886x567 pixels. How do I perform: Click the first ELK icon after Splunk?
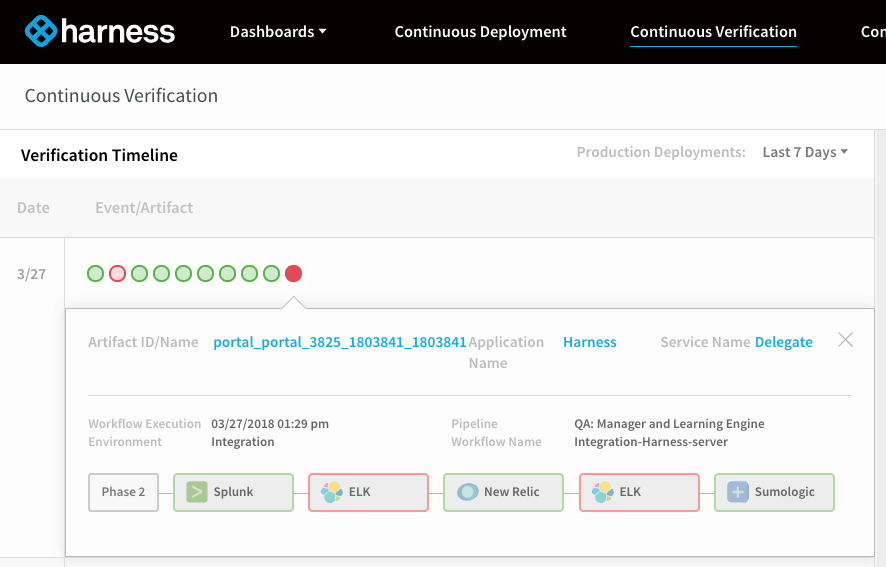point(332,492)
